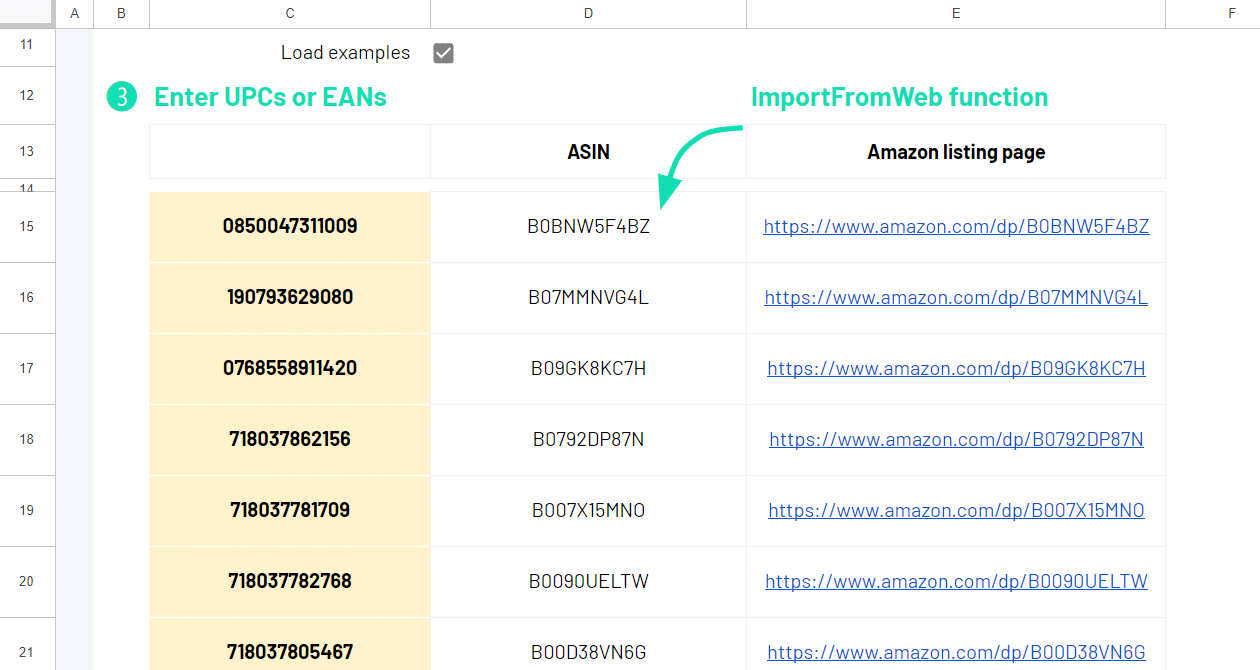
Task: Click the green step 3 circle icon
Action: point(121,97)
